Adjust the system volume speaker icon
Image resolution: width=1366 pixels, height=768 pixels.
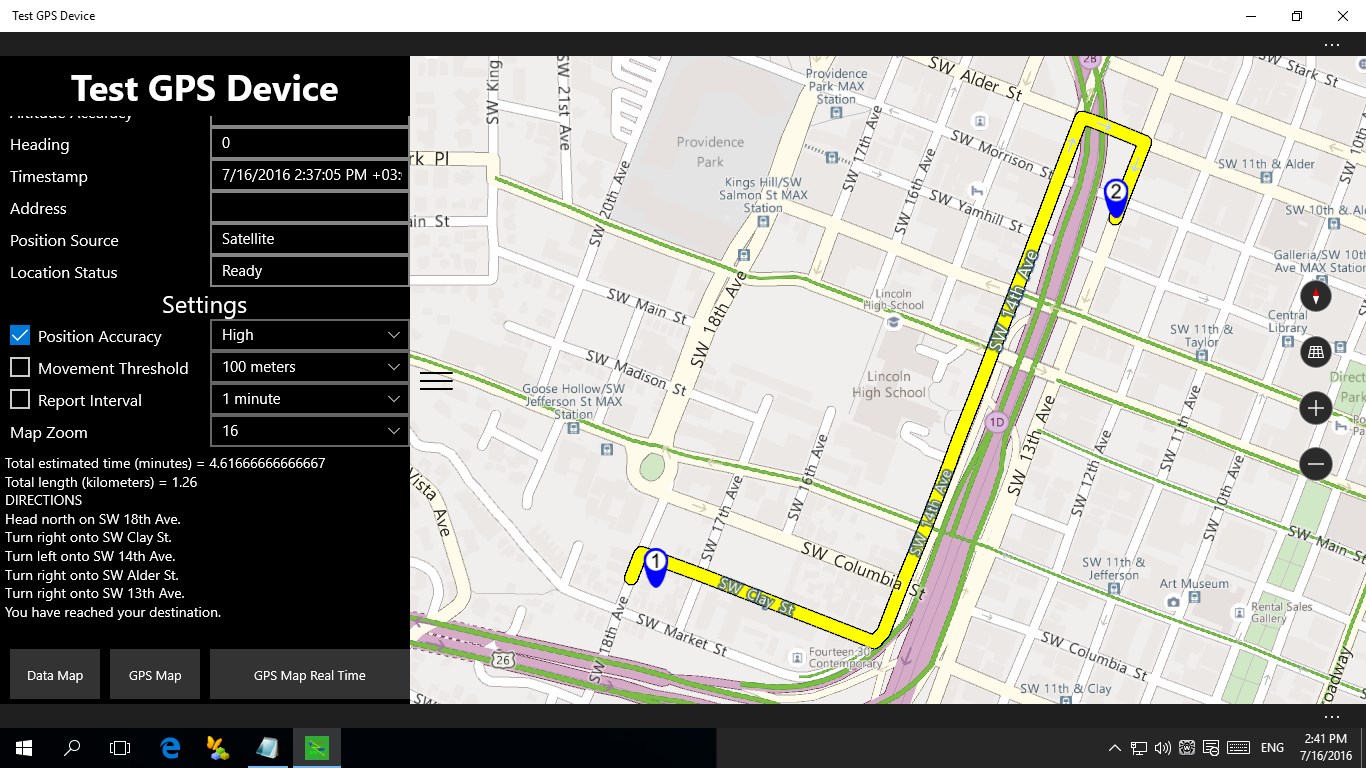(x=1162, y=747)
